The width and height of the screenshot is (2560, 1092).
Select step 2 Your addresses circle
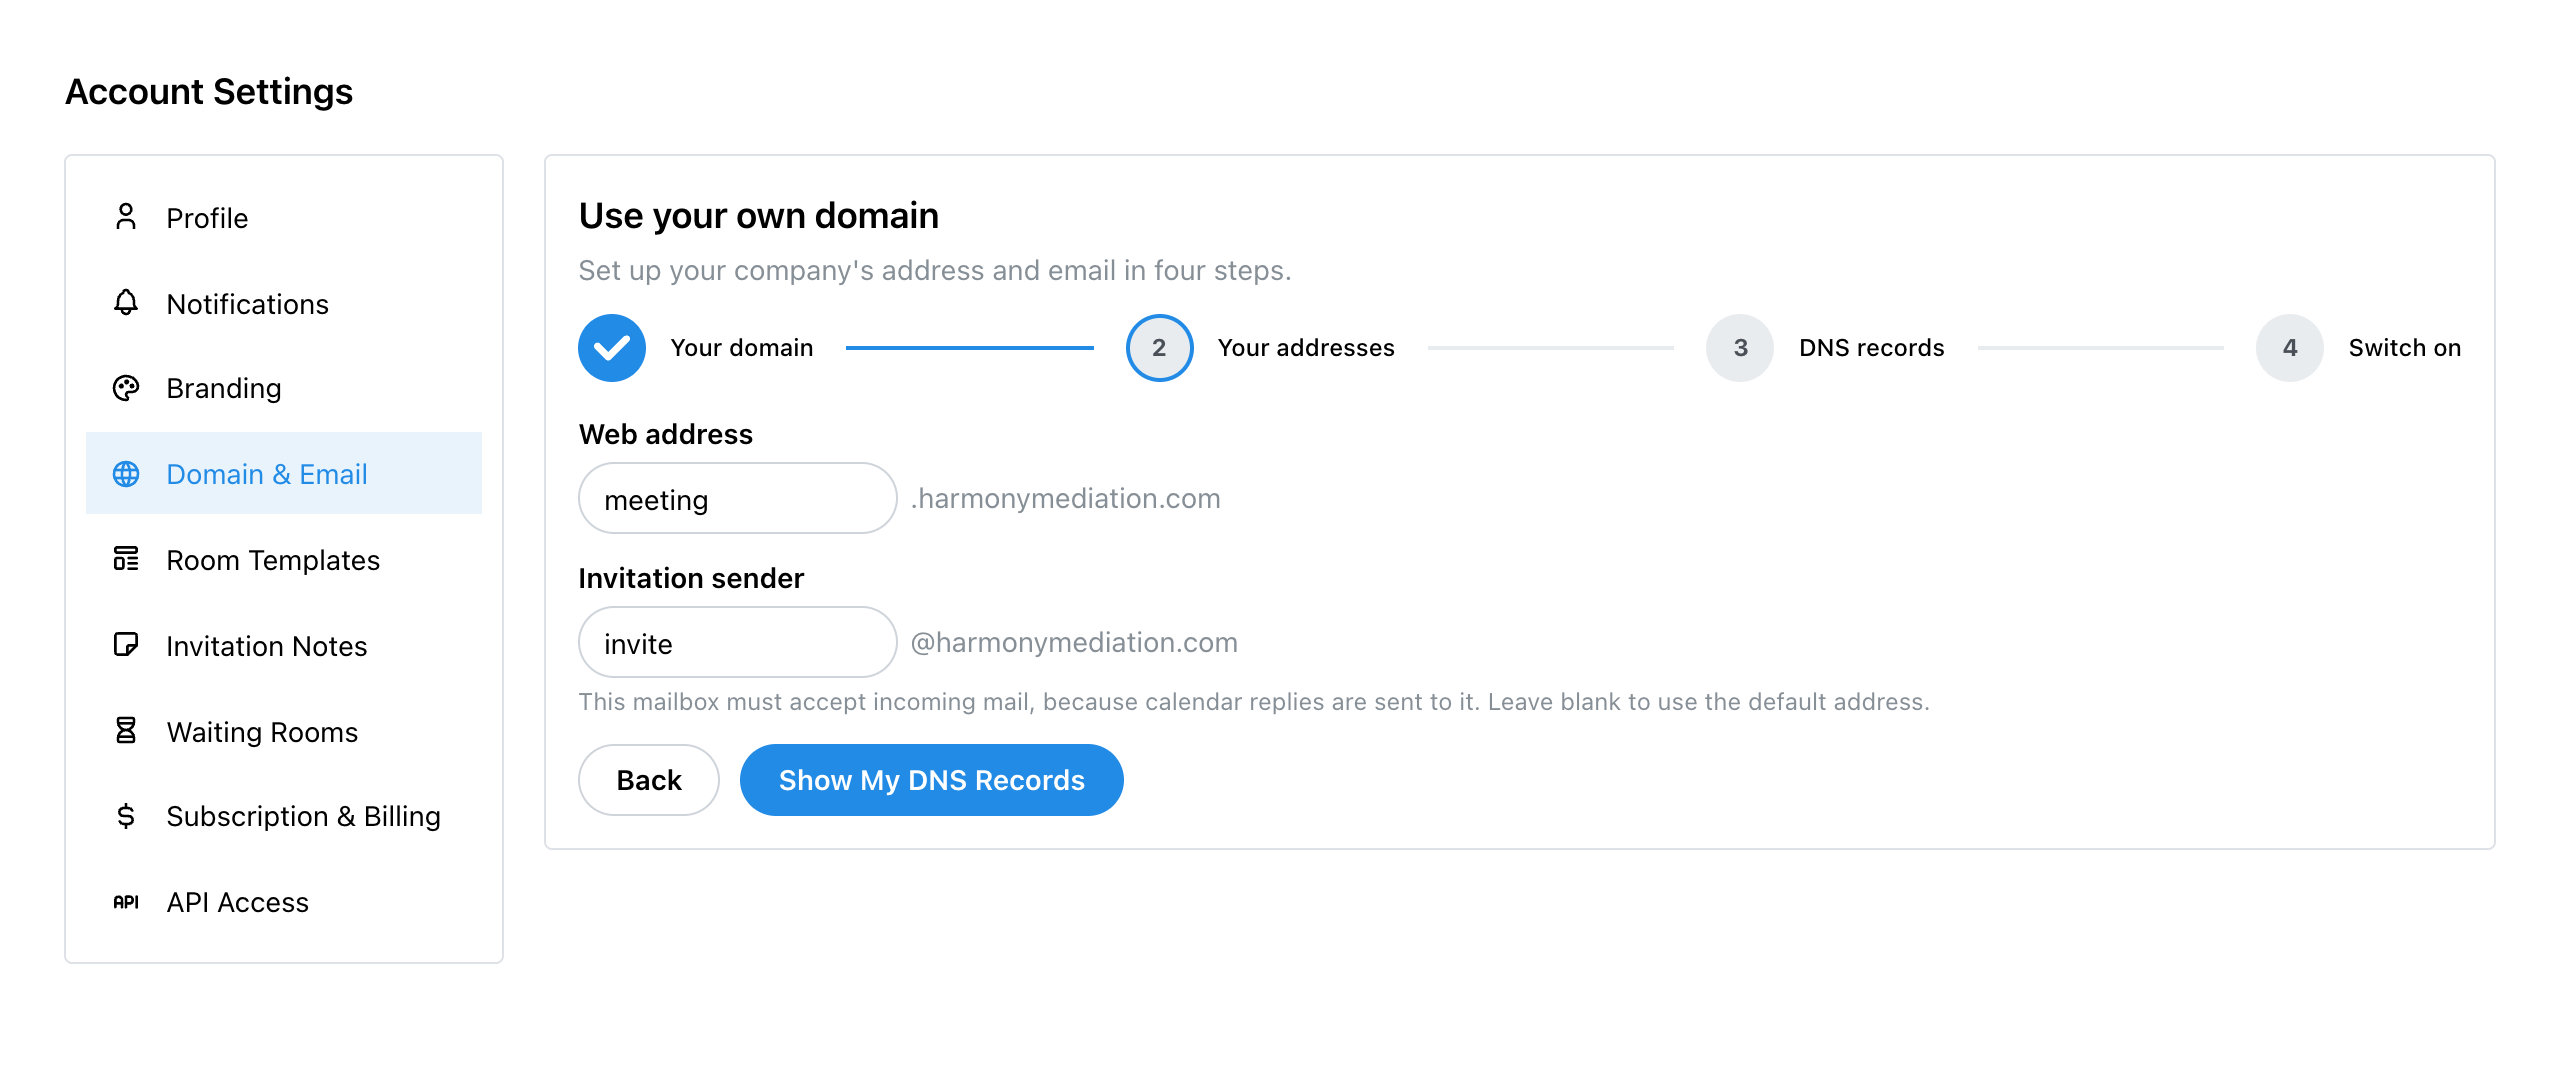click(1160, 348)
